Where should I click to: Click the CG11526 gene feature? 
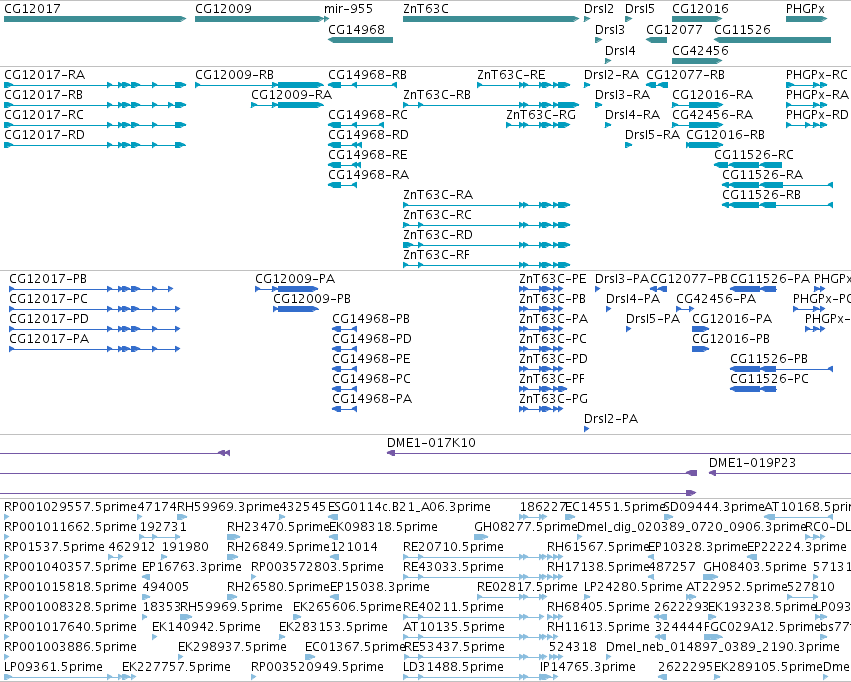772,40
